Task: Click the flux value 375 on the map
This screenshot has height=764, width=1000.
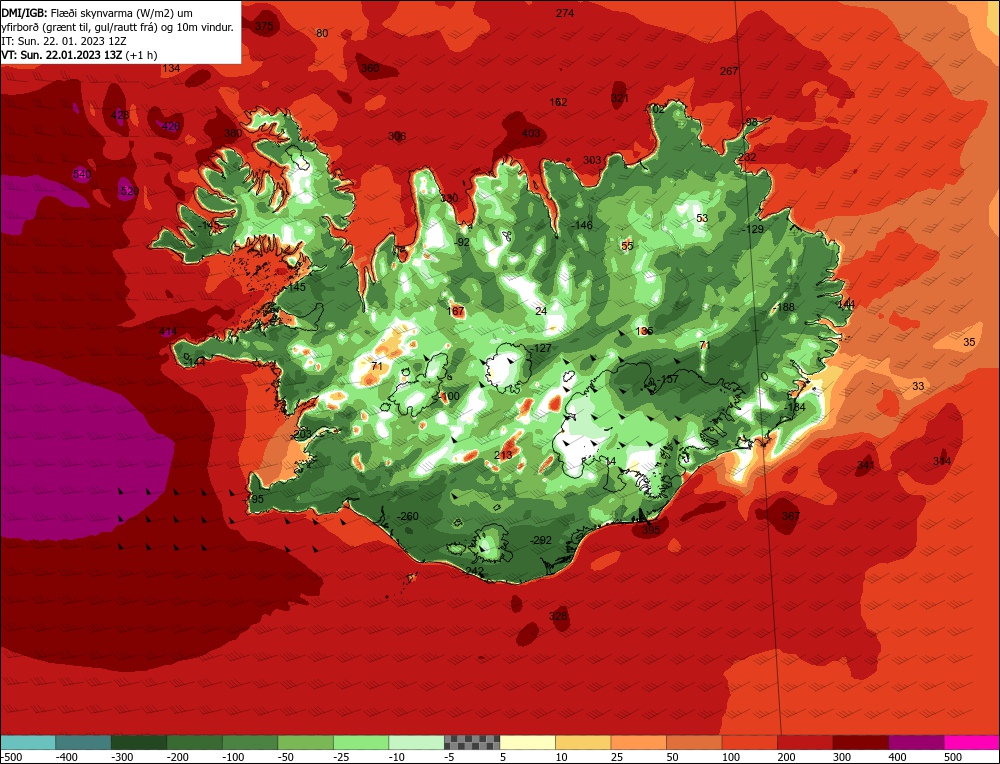Action: (264, 26)
